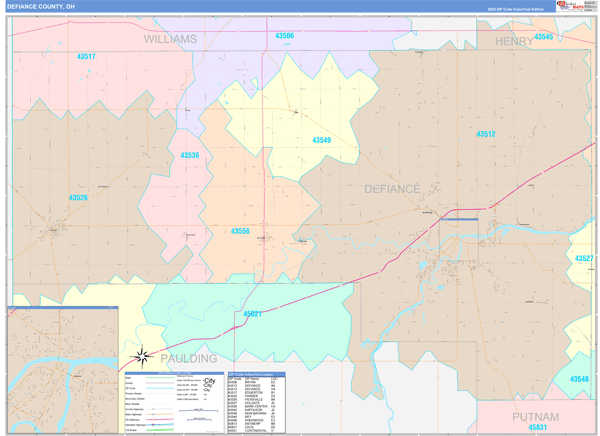
Task: Select the 2022 ZIP Code ColorCast Edition text
Action: 515,8
